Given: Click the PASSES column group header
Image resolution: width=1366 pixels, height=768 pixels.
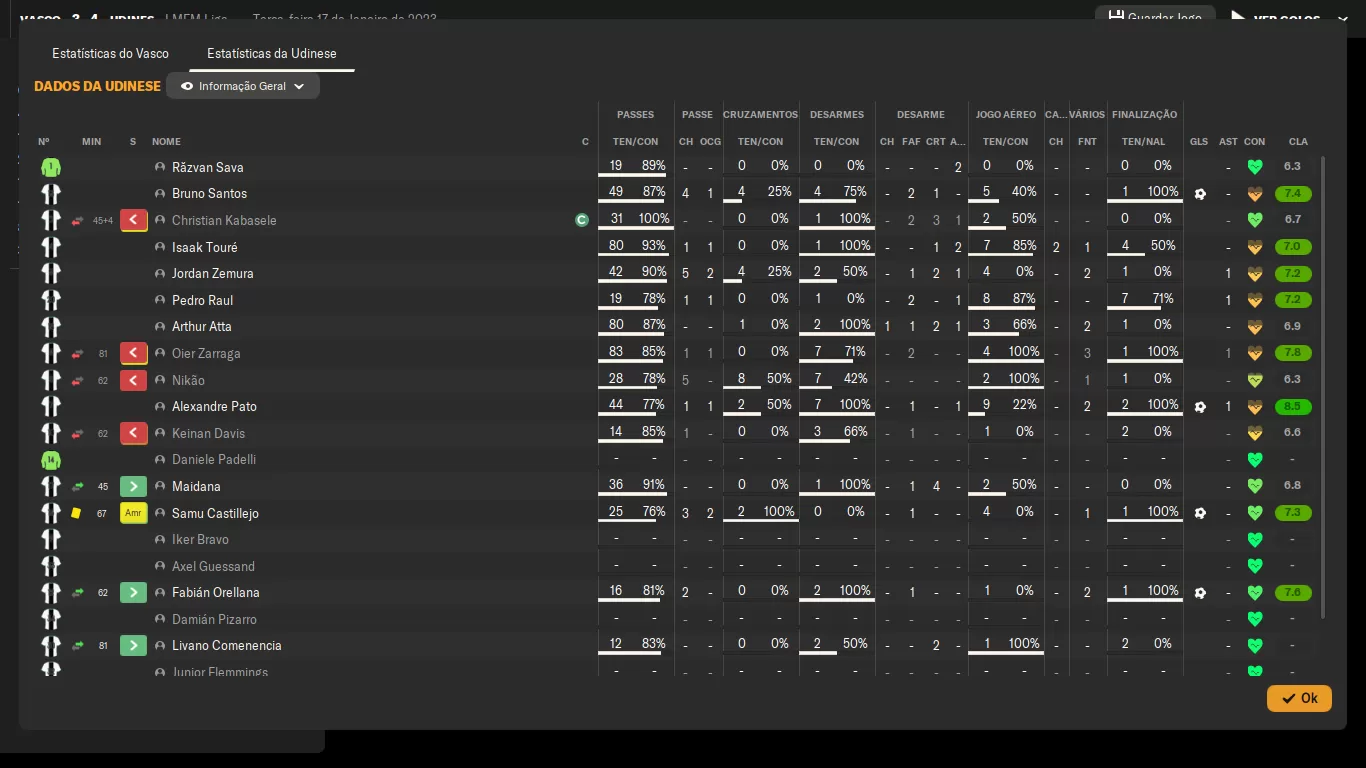Looking at the screenshot, I should (636, 115).
